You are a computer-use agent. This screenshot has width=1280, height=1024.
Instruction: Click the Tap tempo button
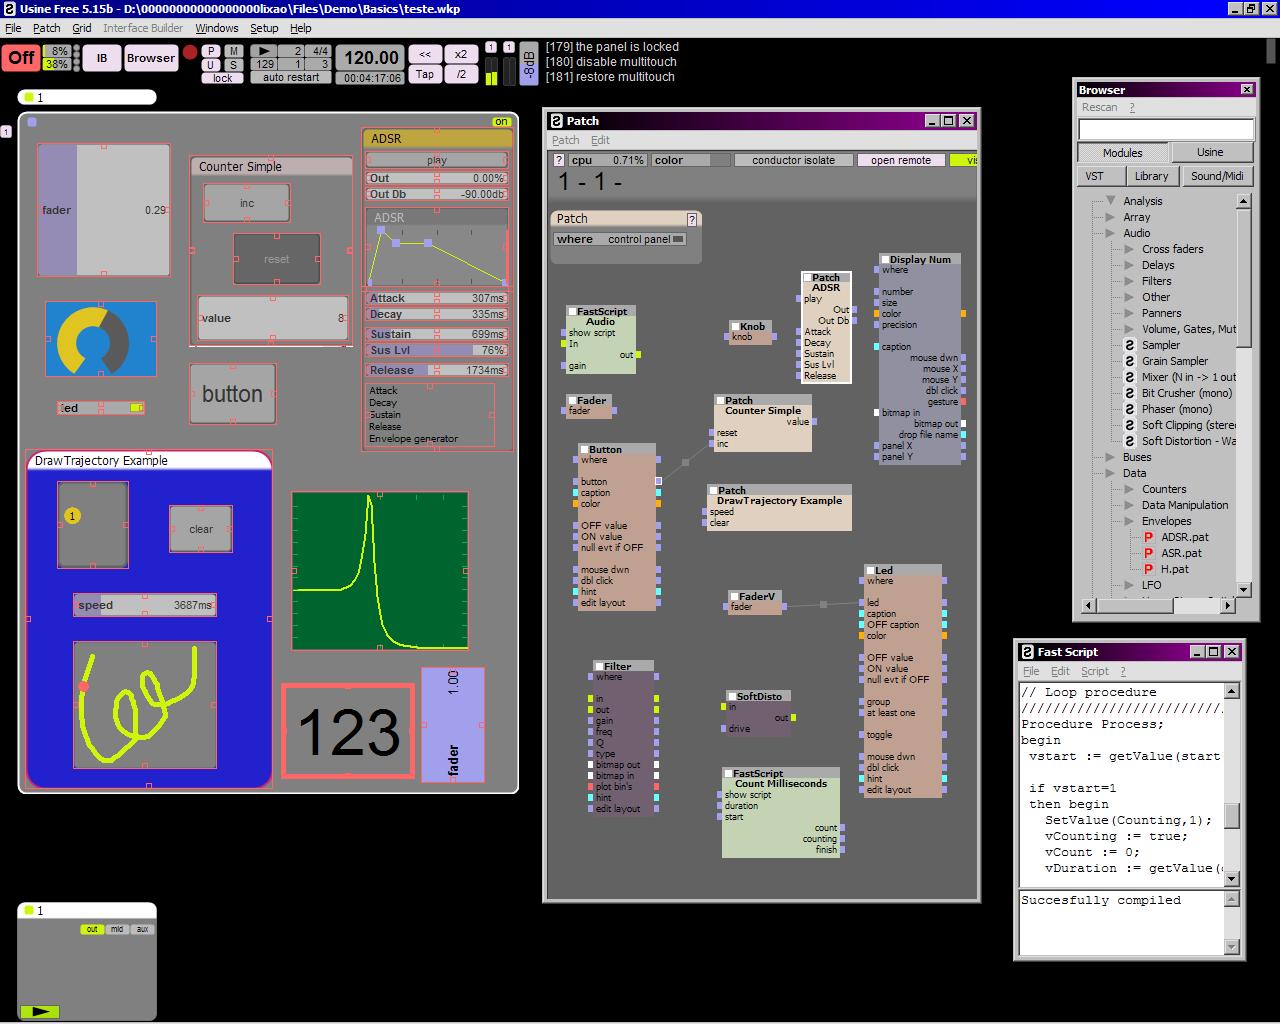(x=425, y=74)
